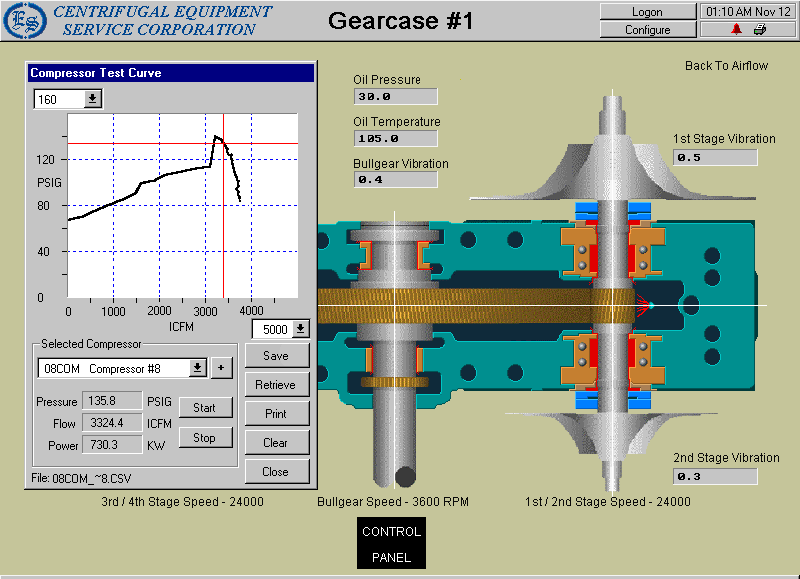Click the 160 value in the pressure scale box
Viewport: 800px width, 579px height.
point(47,99)
